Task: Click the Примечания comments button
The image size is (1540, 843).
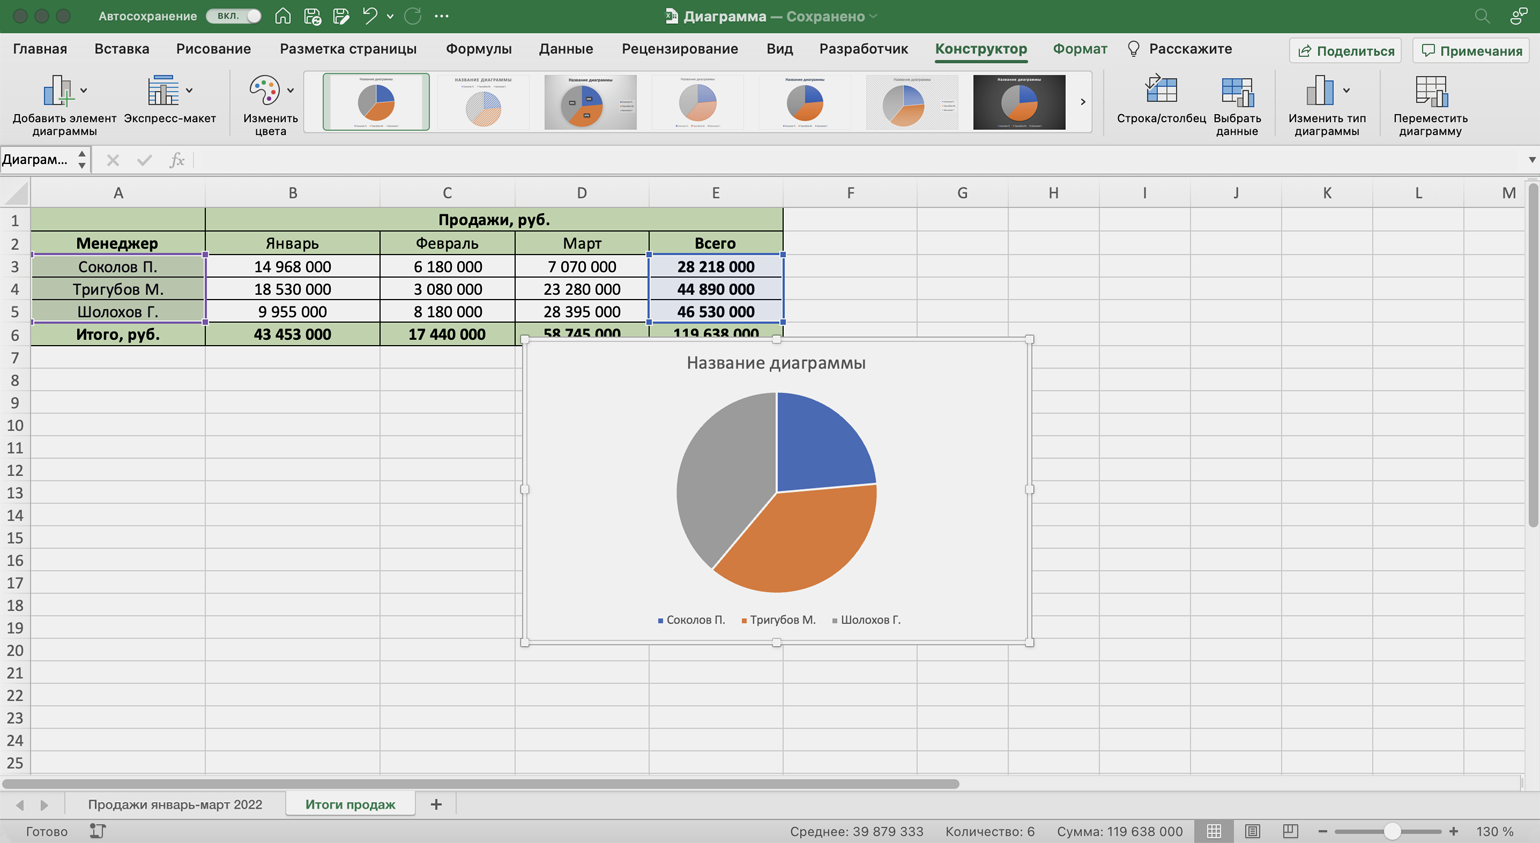Action: click(1471, 50)
